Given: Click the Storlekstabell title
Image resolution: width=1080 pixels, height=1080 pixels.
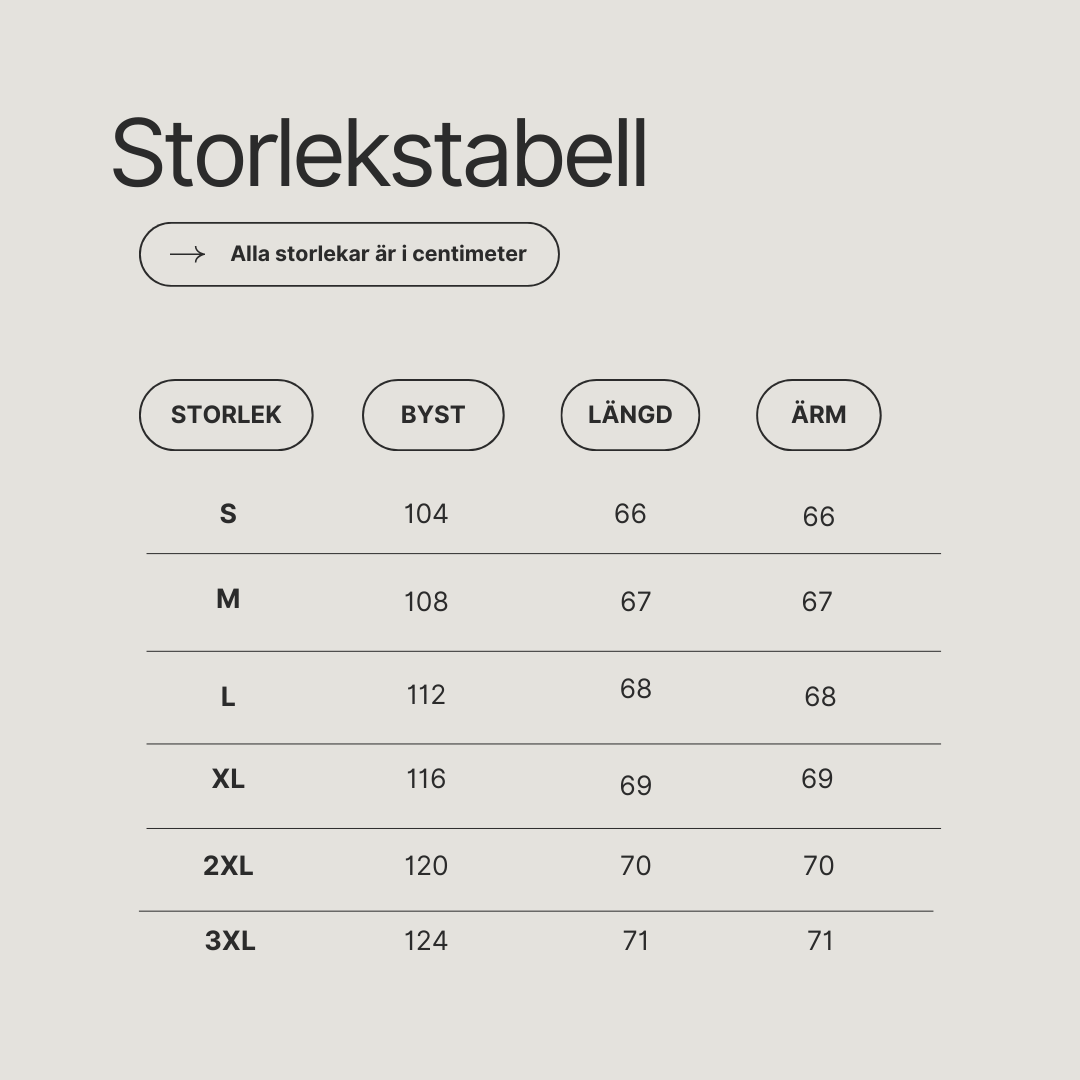Looking at the screenshot, I should click(380, 152).
